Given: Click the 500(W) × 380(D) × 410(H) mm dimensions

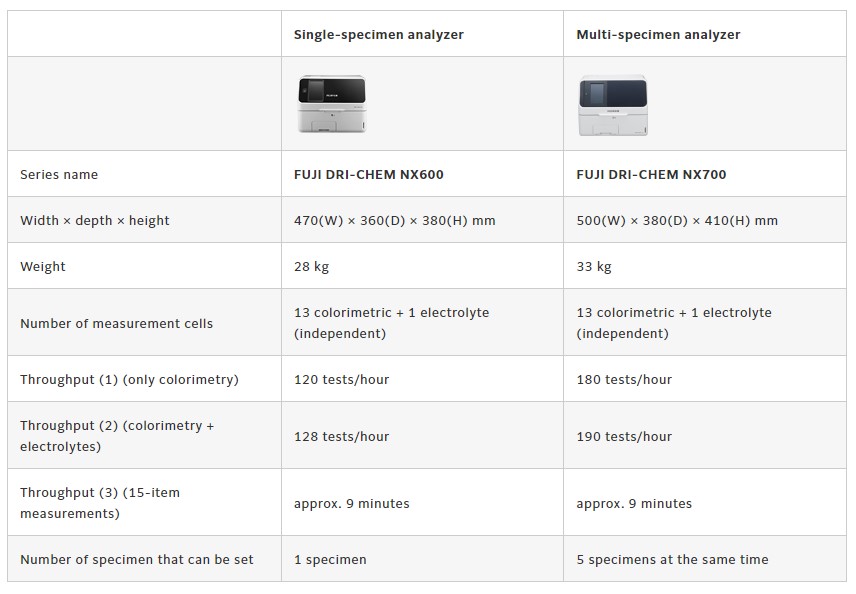Looking at the screenshot, I should coord(677,221).
